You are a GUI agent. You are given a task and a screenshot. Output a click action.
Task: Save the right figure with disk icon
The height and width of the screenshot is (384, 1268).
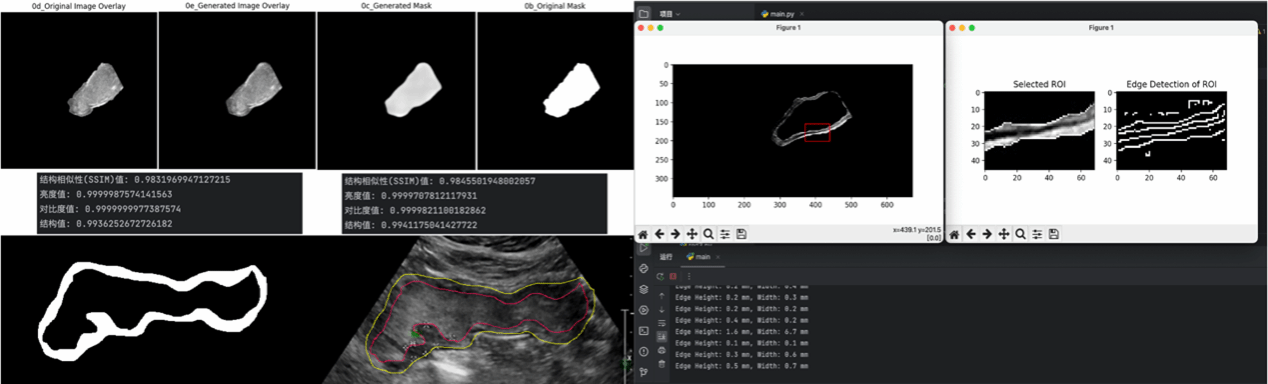pos(1054,234)
